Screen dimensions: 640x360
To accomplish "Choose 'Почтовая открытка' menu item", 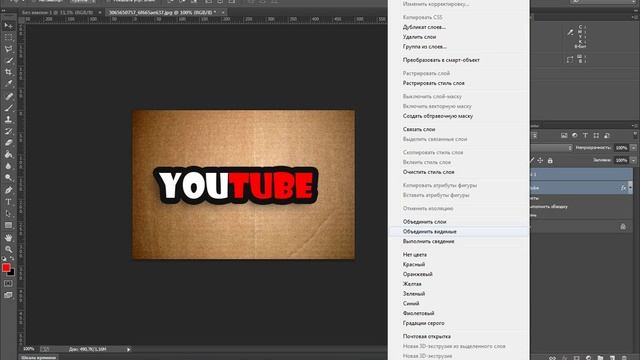I will click(427, 336).
